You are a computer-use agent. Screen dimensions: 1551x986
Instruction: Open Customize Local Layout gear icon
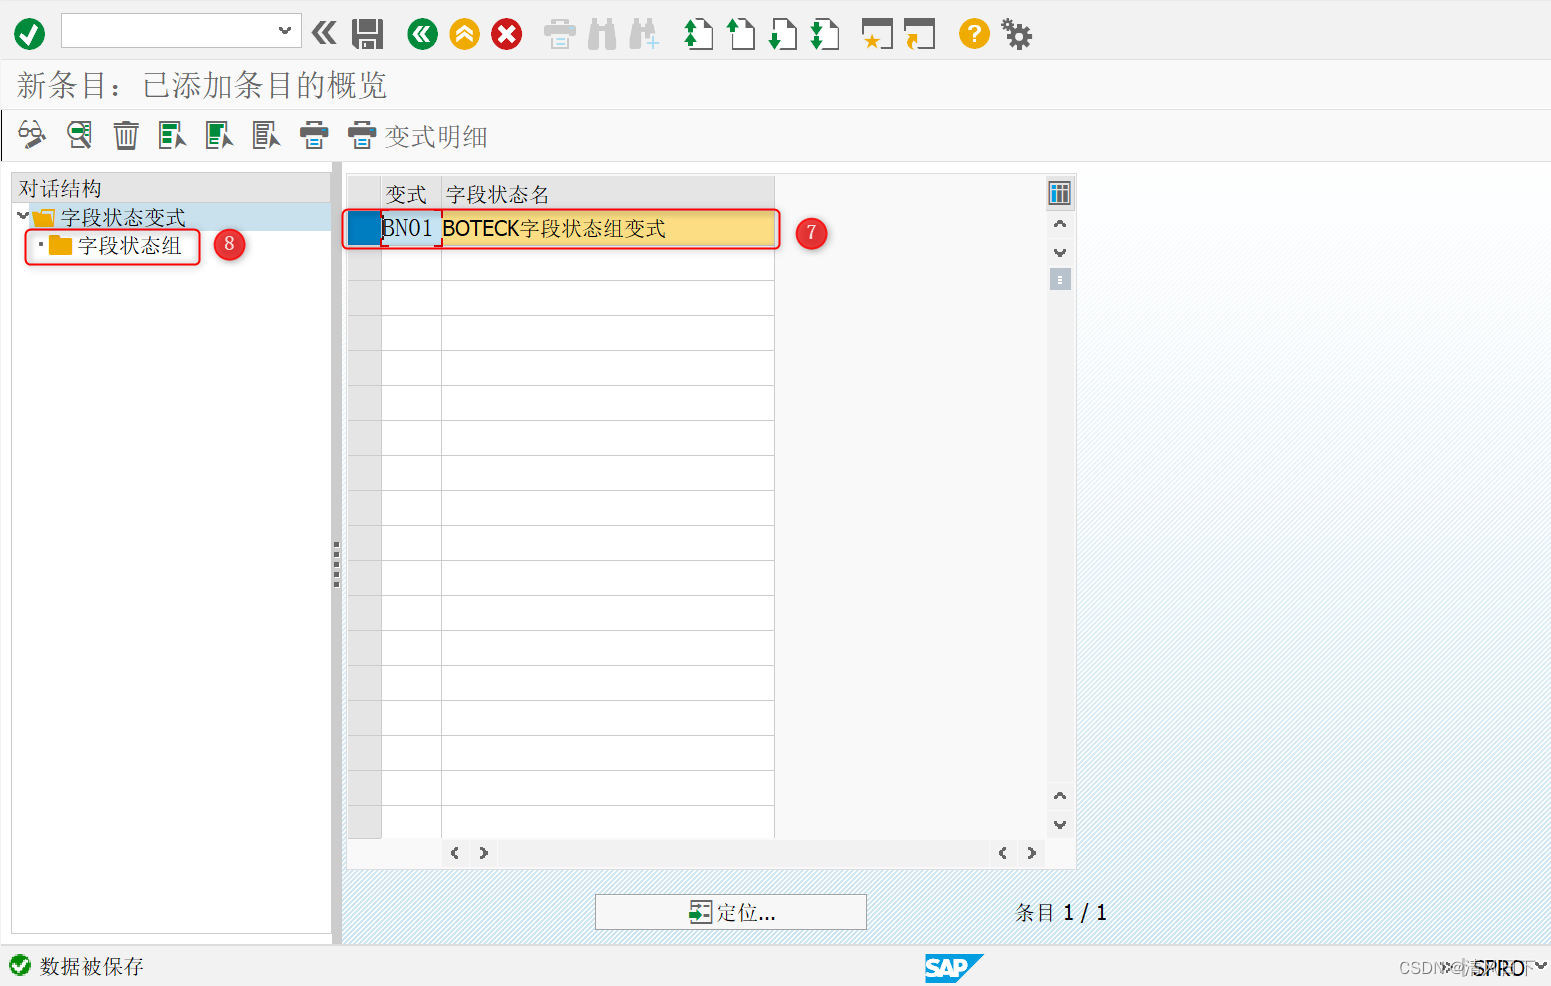[x=1017, y=35]
